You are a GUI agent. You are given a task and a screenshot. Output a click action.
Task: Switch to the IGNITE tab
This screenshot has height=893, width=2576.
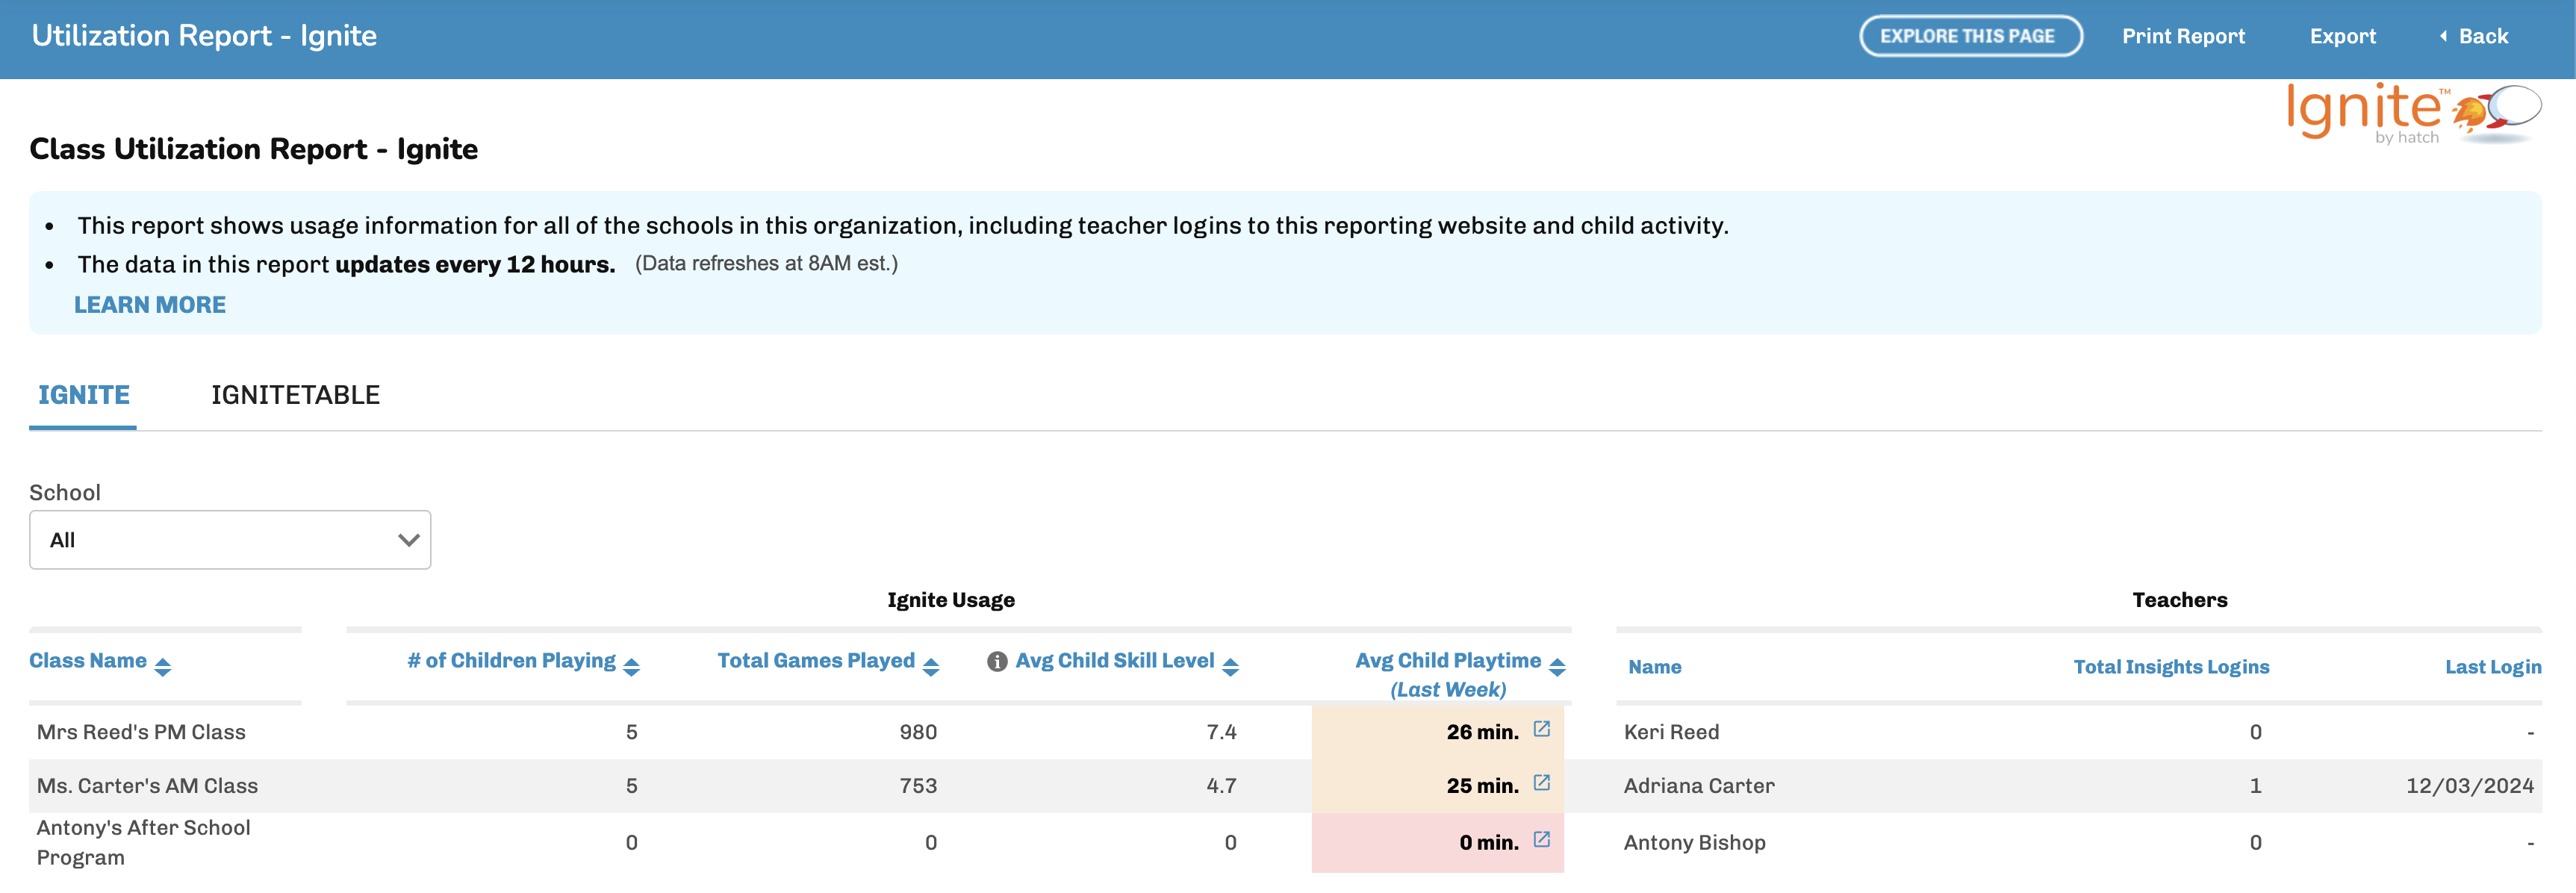point(84,395)
